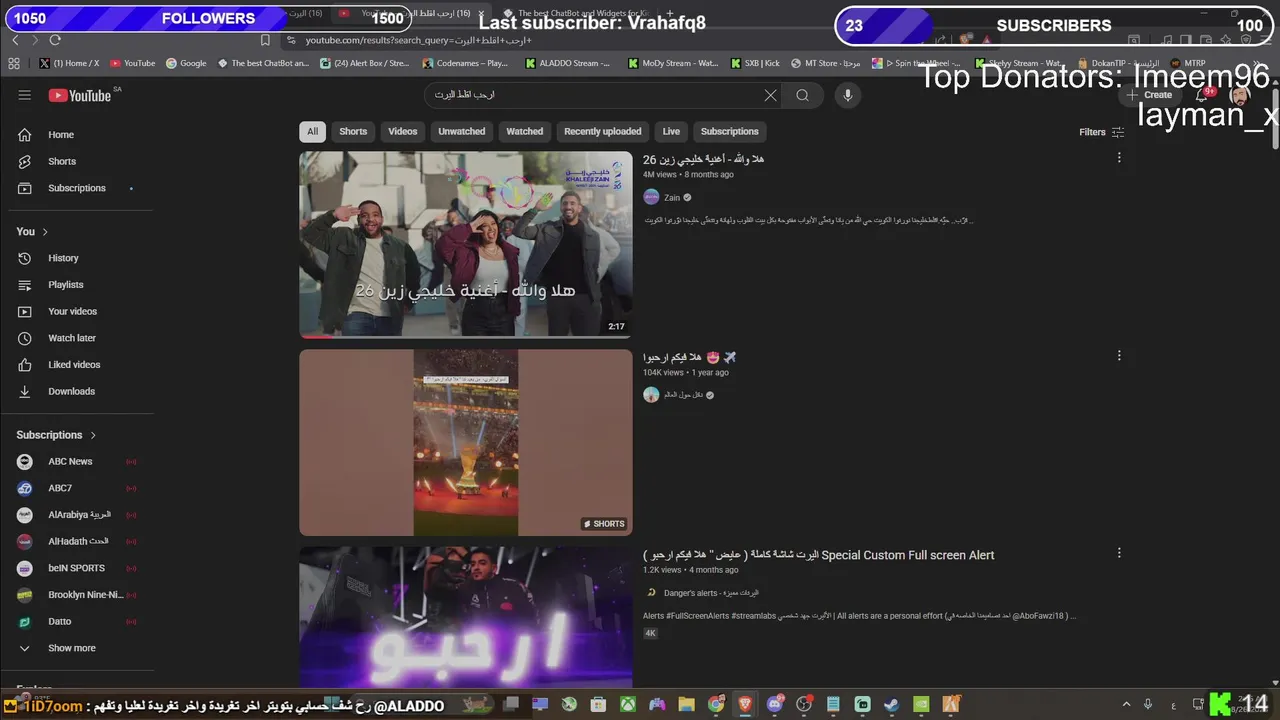Click the search magnifier button
The width and height of the screenshot is (1280, 720).
802,95
